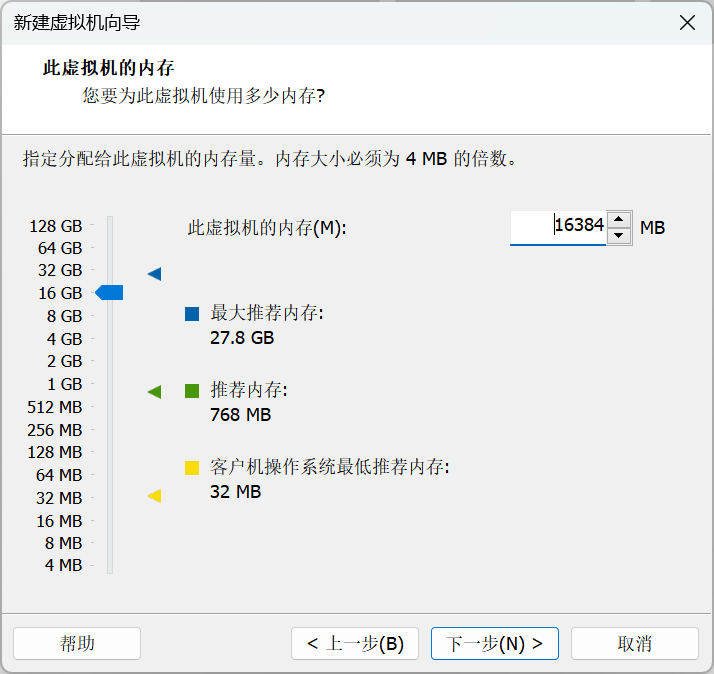Click the 8 GB scale label
The height and width of the screenshot is (674, 714).
tap(64, 316)
